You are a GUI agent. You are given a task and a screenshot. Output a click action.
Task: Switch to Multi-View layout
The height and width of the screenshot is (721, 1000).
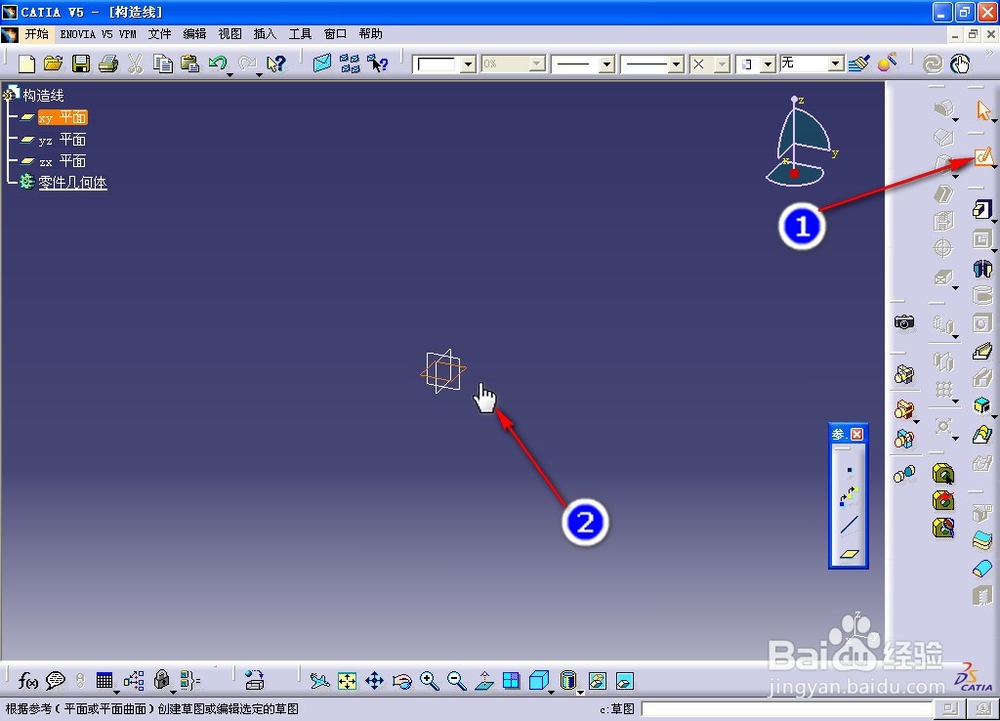[511, 681]
